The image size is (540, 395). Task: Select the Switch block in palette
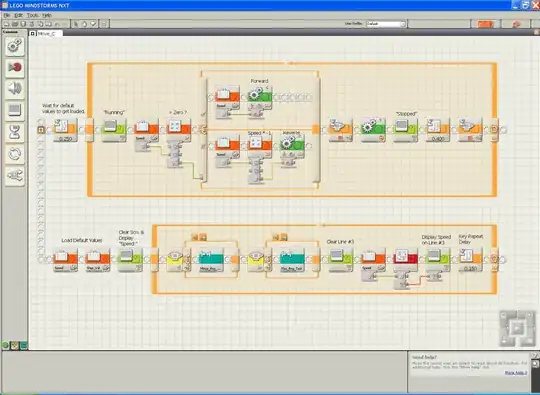(x=15, y=176)
